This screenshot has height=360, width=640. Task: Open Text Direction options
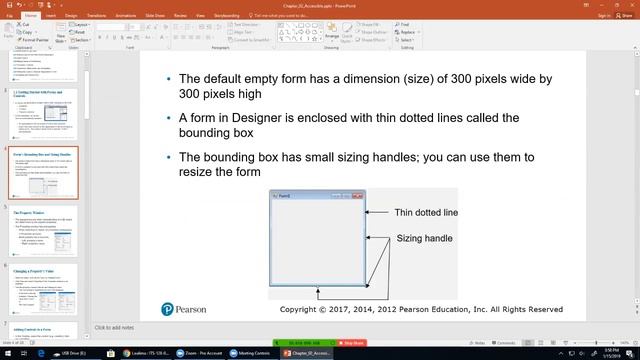pyautogui.click(x=244, y=24)
